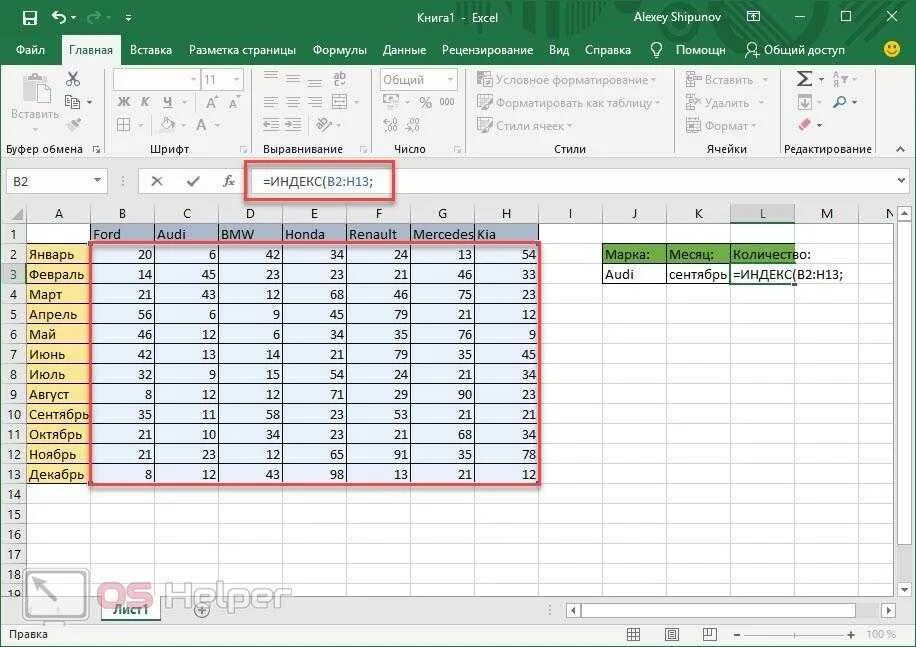The width and height of the screenshot is (916, 647).
Task: Switch to Page Layout view icon
Action: click(x=672, y=634)
